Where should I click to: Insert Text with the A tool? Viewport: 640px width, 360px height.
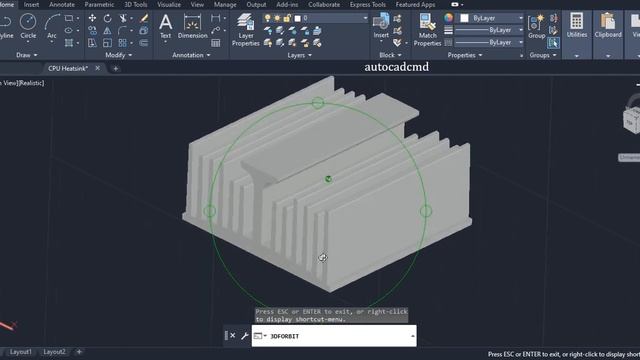click(x=165, y=26)
